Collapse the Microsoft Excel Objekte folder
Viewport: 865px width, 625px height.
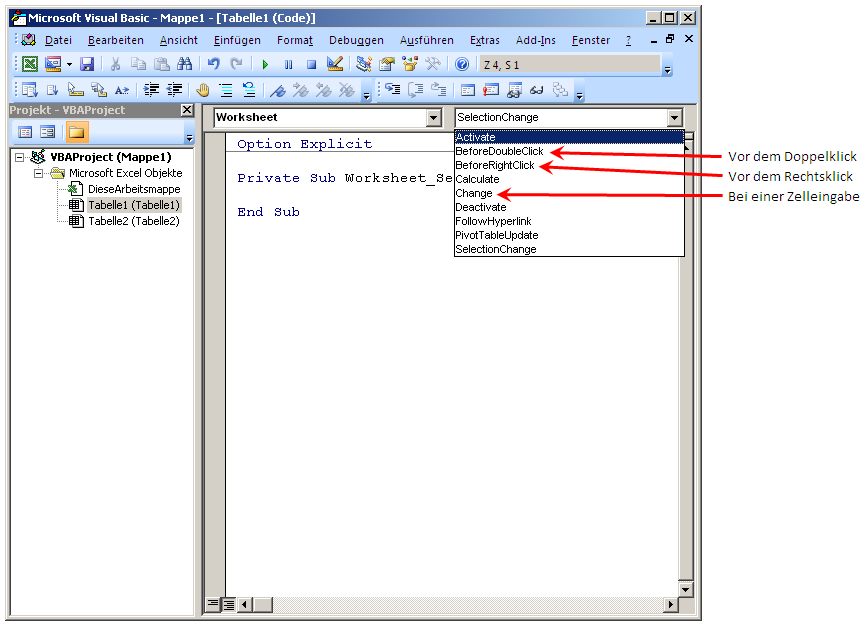coord(38,173)
